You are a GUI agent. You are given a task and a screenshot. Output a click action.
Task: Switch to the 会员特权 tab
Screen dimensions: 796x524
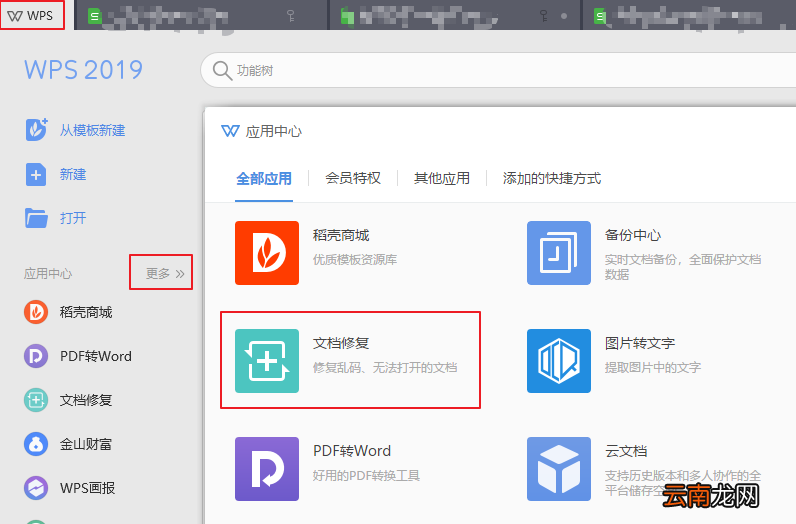tap(353, 178)
